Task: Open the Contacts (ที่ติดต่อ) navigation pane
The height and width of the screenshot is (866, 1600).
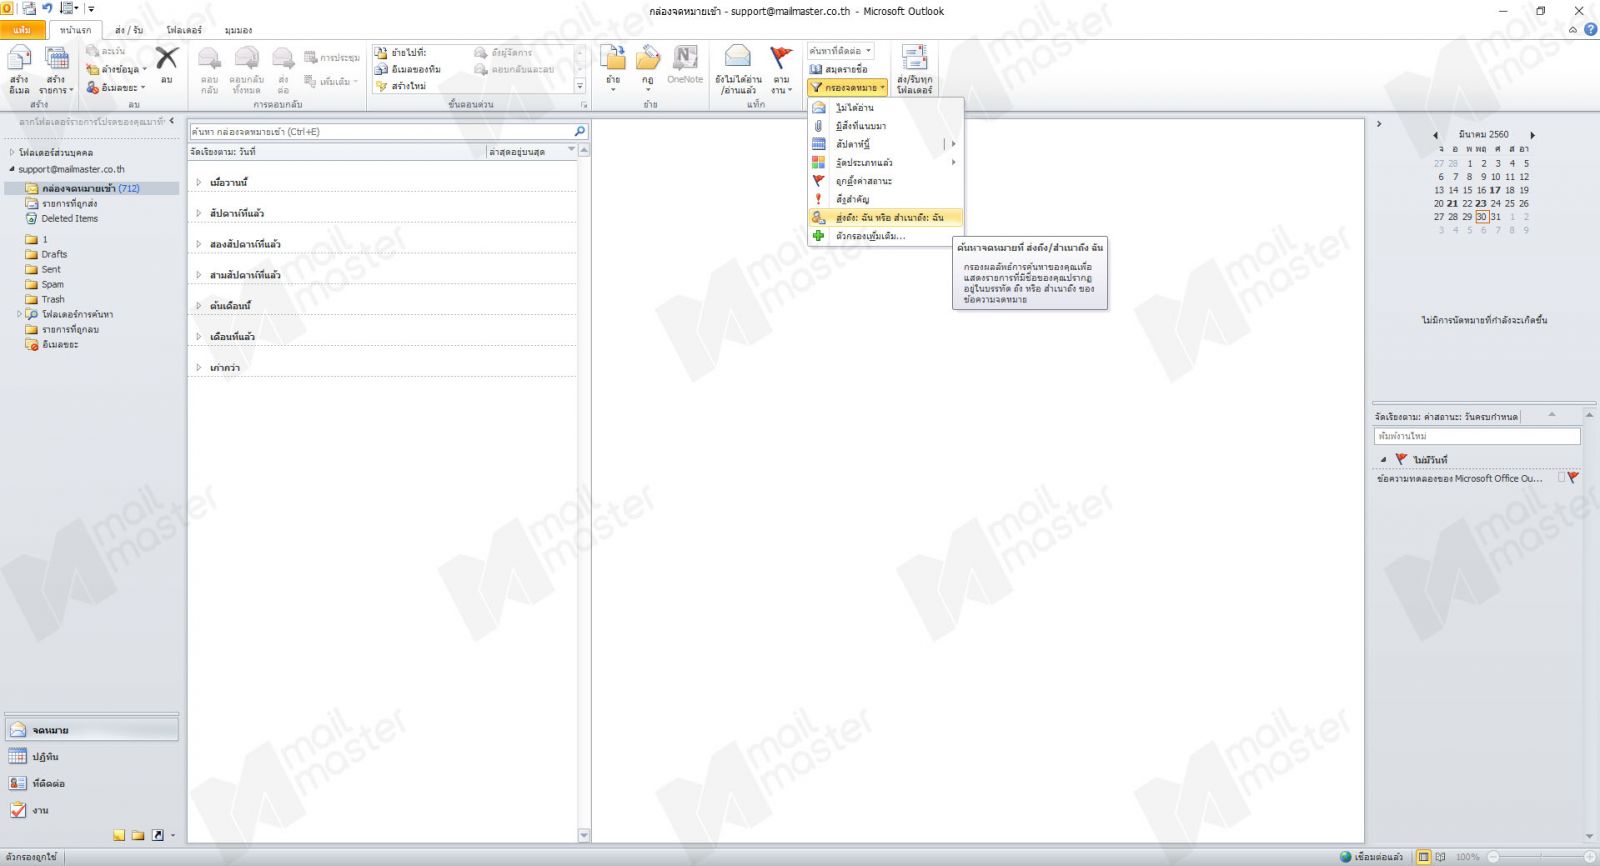Action: click(x=92, y=784)
